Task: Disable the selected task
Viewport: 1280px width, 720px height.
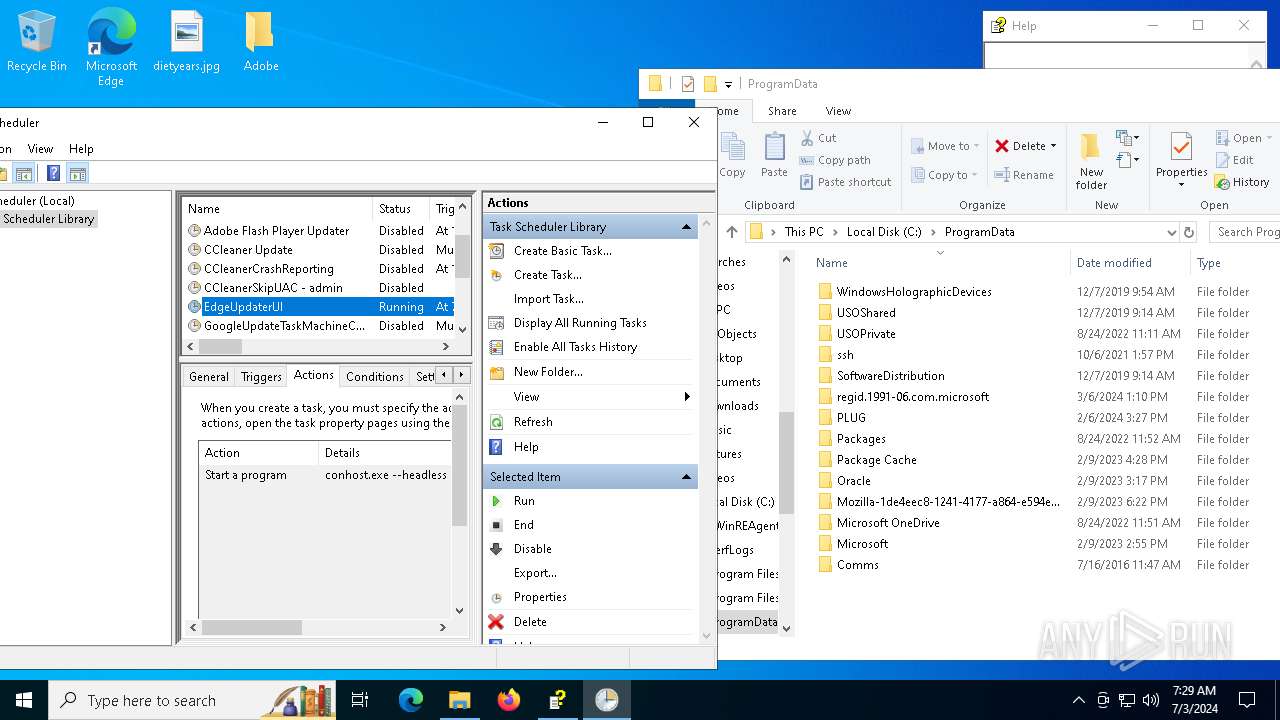Action: (x=532, y=549)
